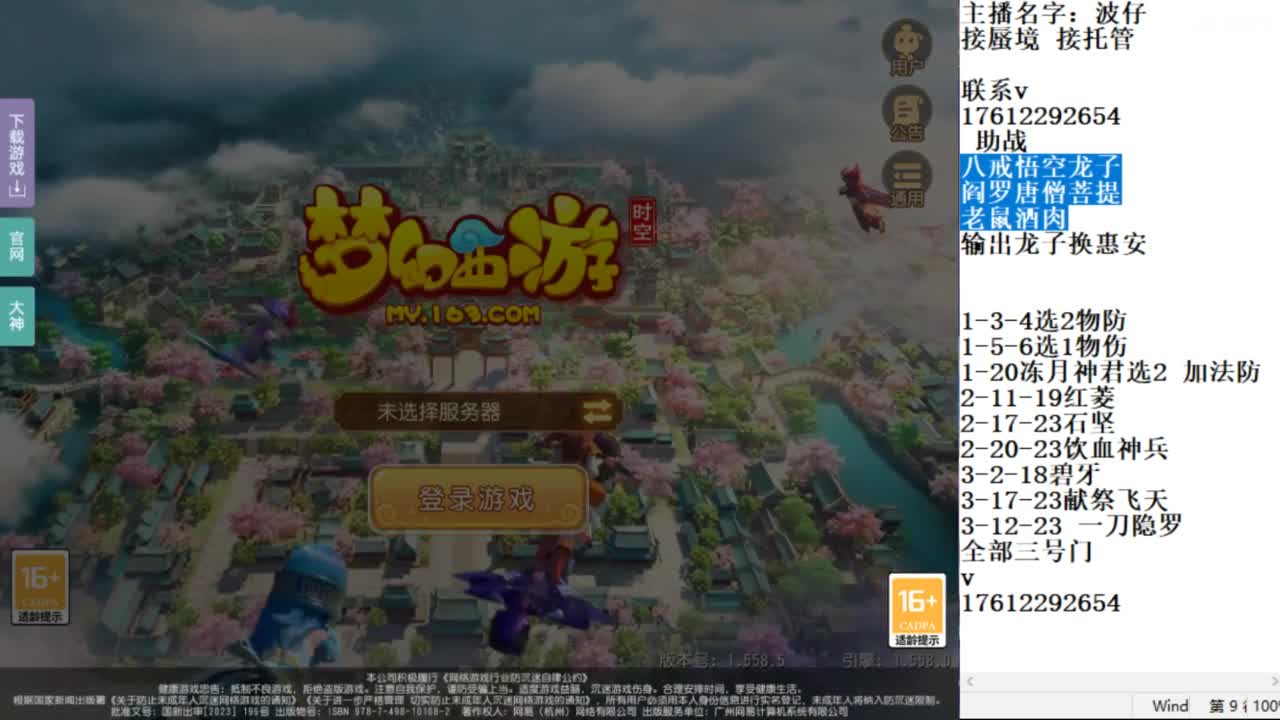Click the line 1-3-4选2物防
The width and height of the screenshot is (1280, 720).
pos(1044,321)
